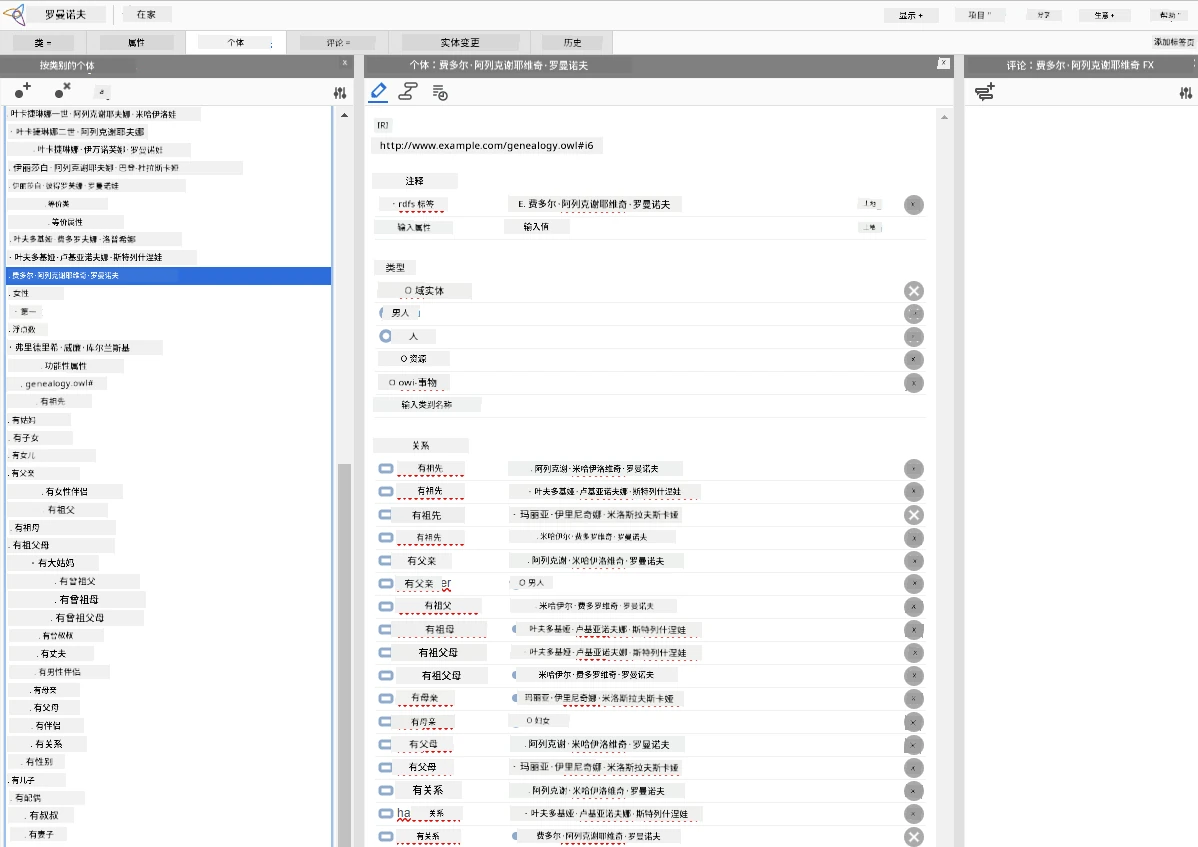The image size is (1198, 847).
Task: Click the Protégé logo in the top-left
Action: coord(15,15)
